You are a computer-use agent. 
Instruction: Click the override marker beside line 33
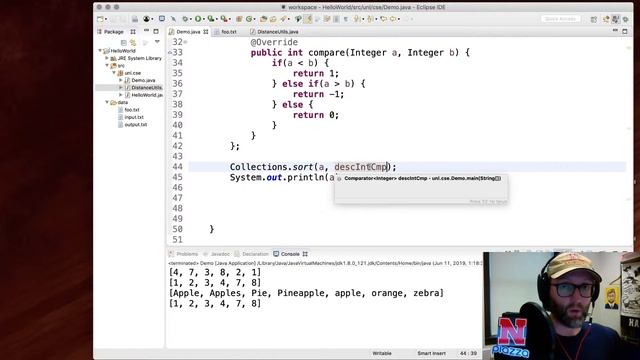click(170, 52)
